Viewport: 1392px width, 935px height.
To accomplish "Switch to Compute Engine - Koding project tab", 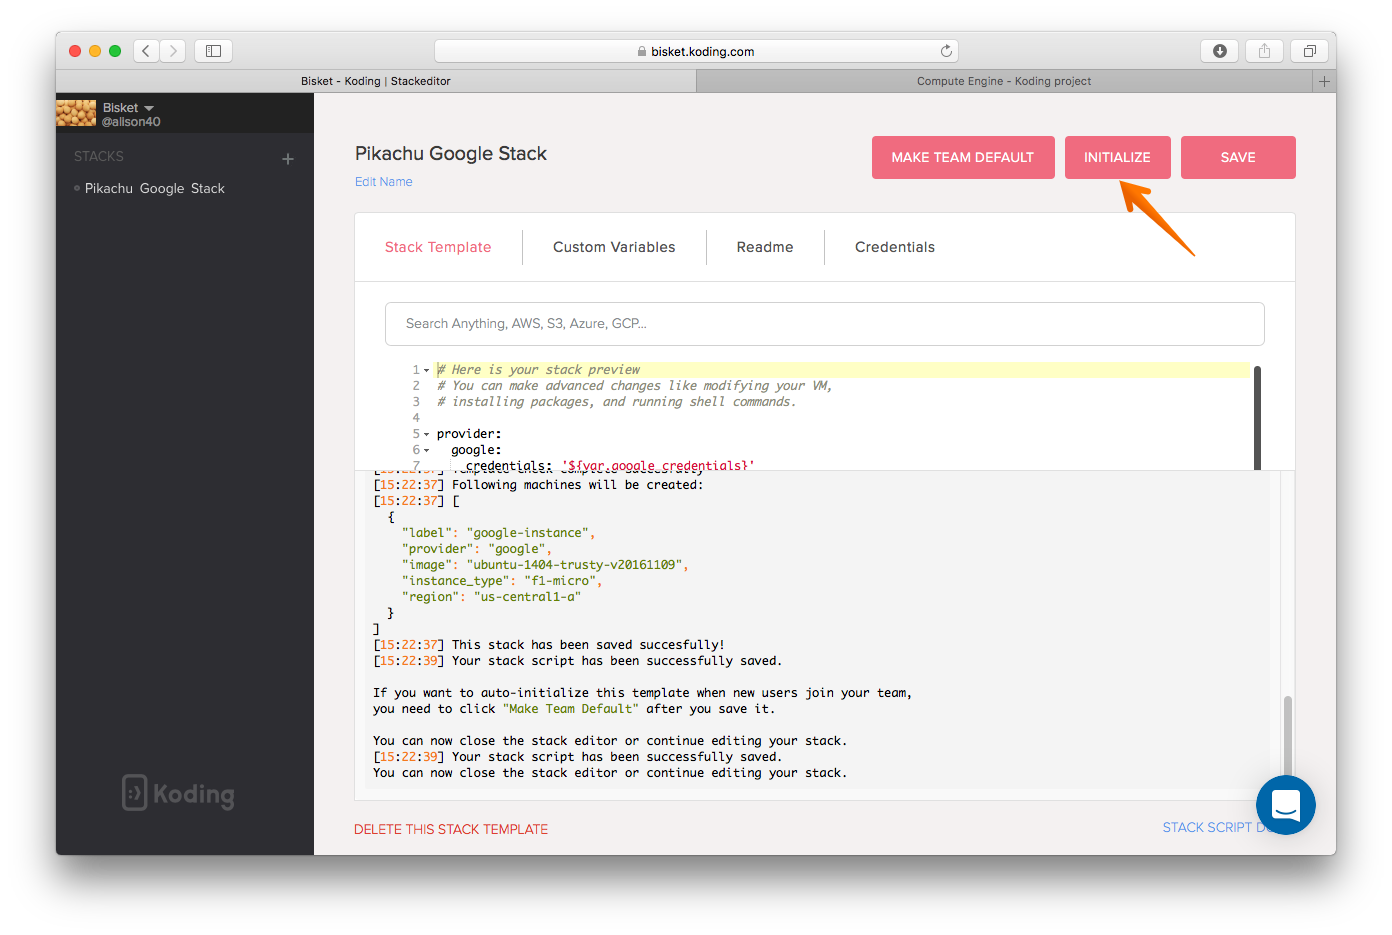I will point(1004,81).
